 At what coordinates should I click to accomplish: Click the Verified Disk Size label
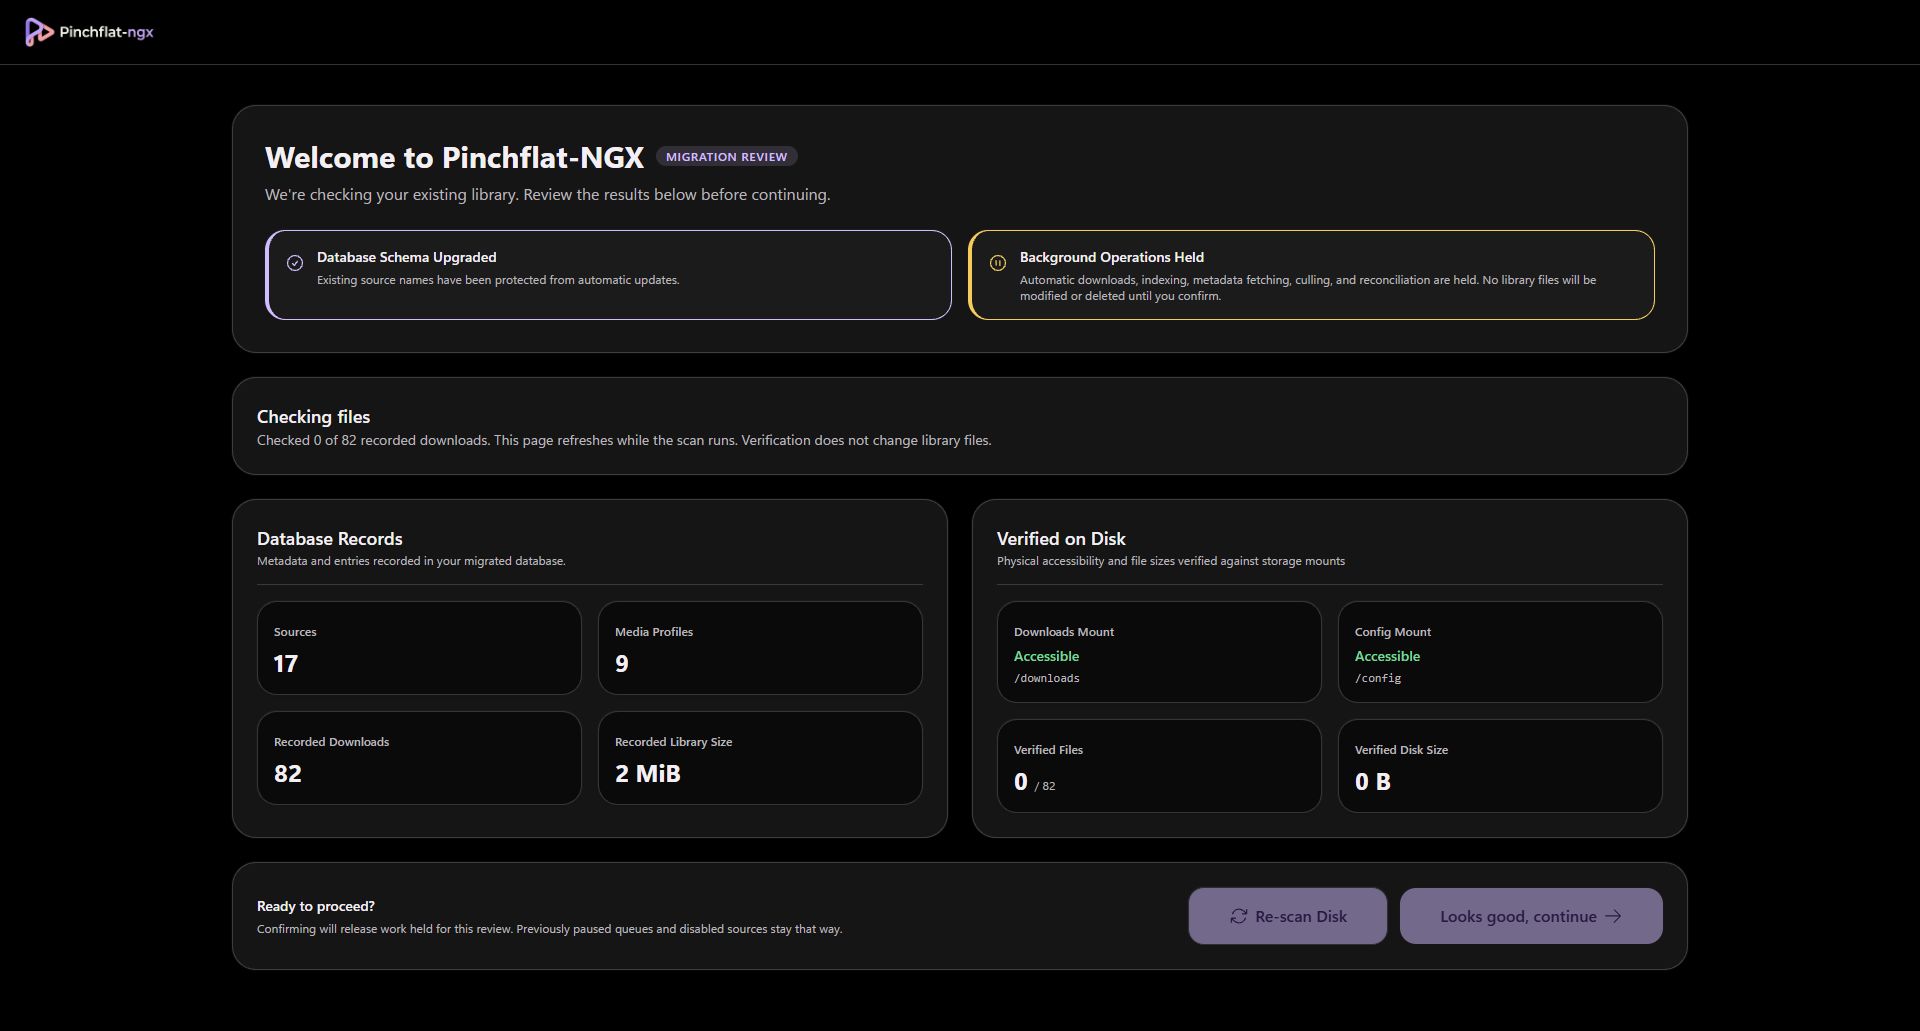[x=1401, y=750]
